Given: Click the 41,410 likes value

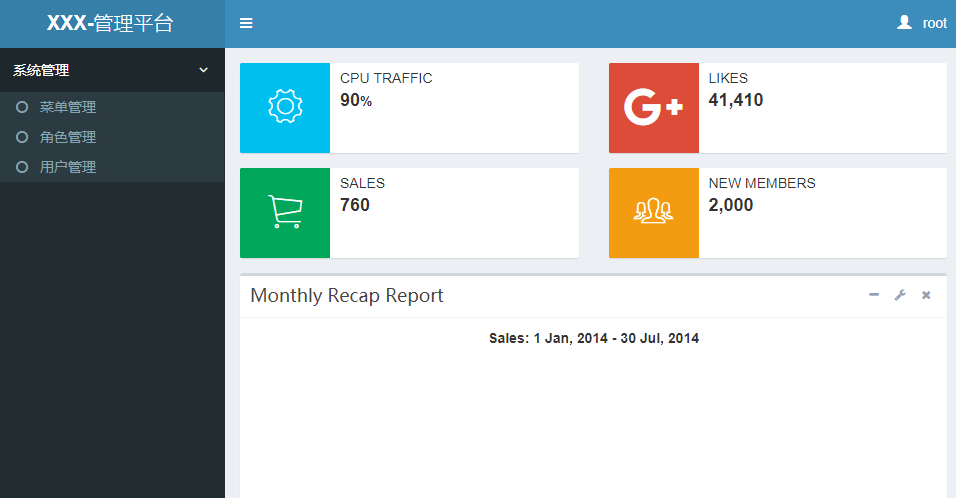Looking at the screenshot, I should 736,100.
